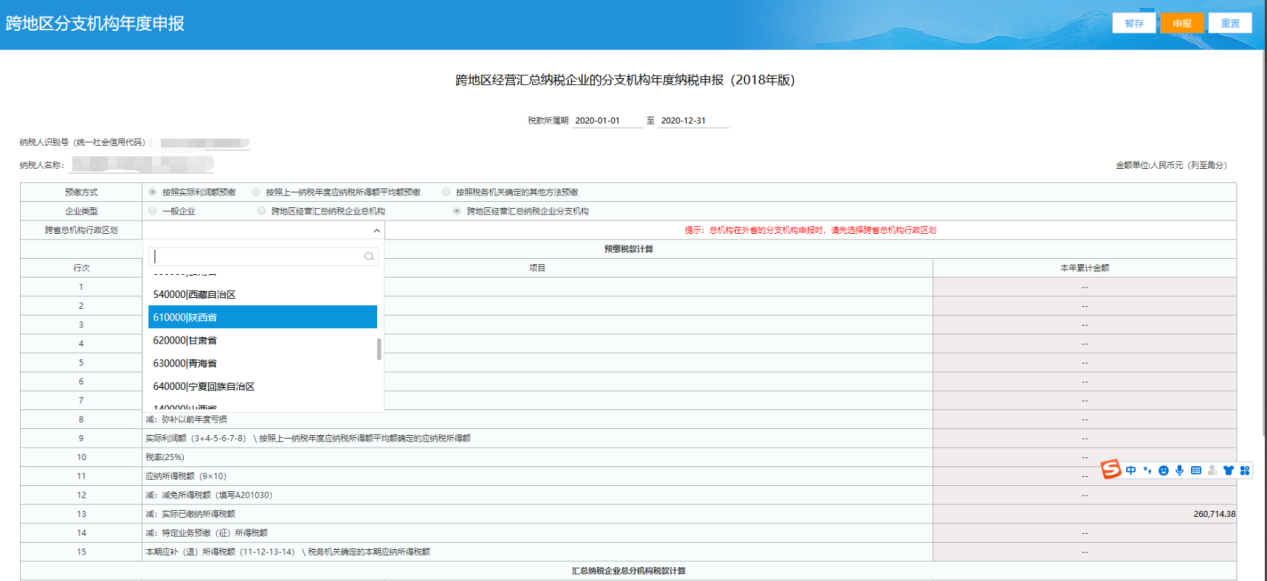This screenshot has height=581, width=1267.
Task: Select 640000|宁夏回族自治区 option
Action: pos(262,386)
